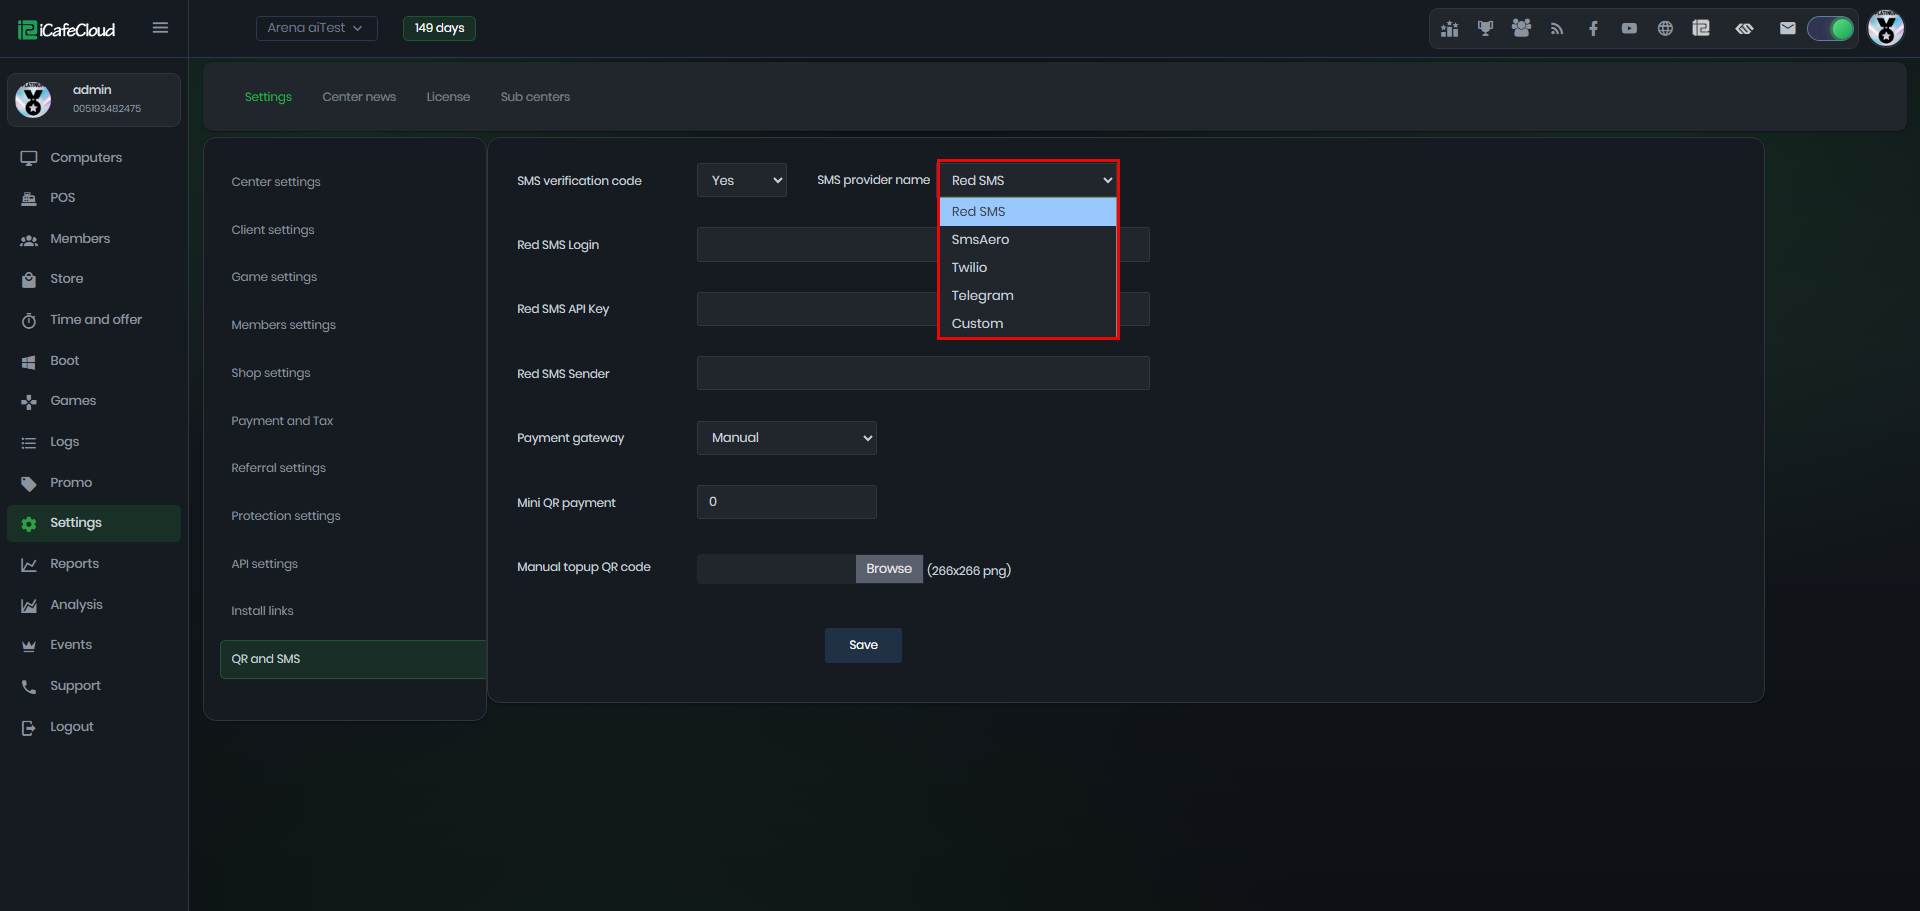Choose SmsAero provider option

click(x=1027, y=240)
